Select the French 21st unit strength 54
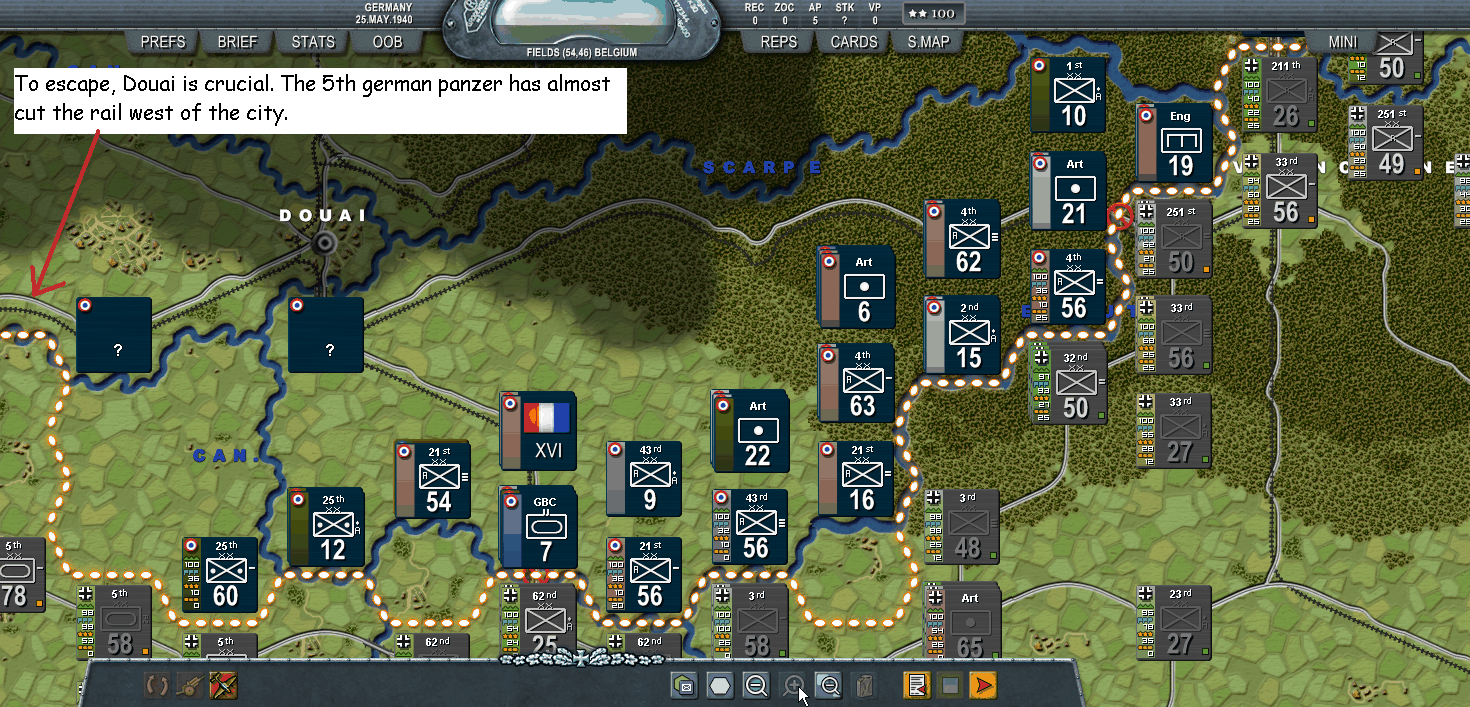This screenshot has width=1470, height=707. point(433,480)
